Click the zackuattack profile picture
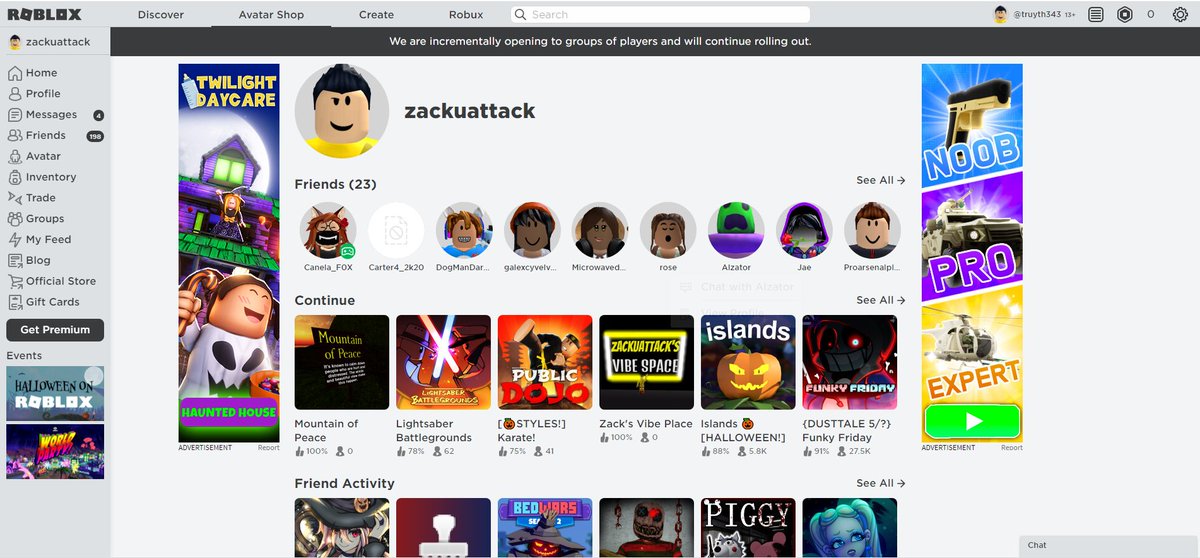1200x558 pixels. point(342,111)
